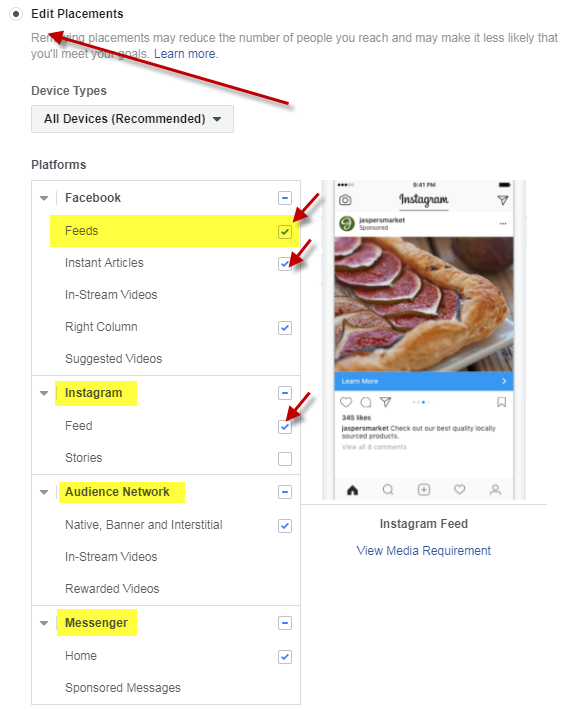Uncheck the Facebook Feeds checkbox
Screen dimensions: 580x710
click(285, 232)
